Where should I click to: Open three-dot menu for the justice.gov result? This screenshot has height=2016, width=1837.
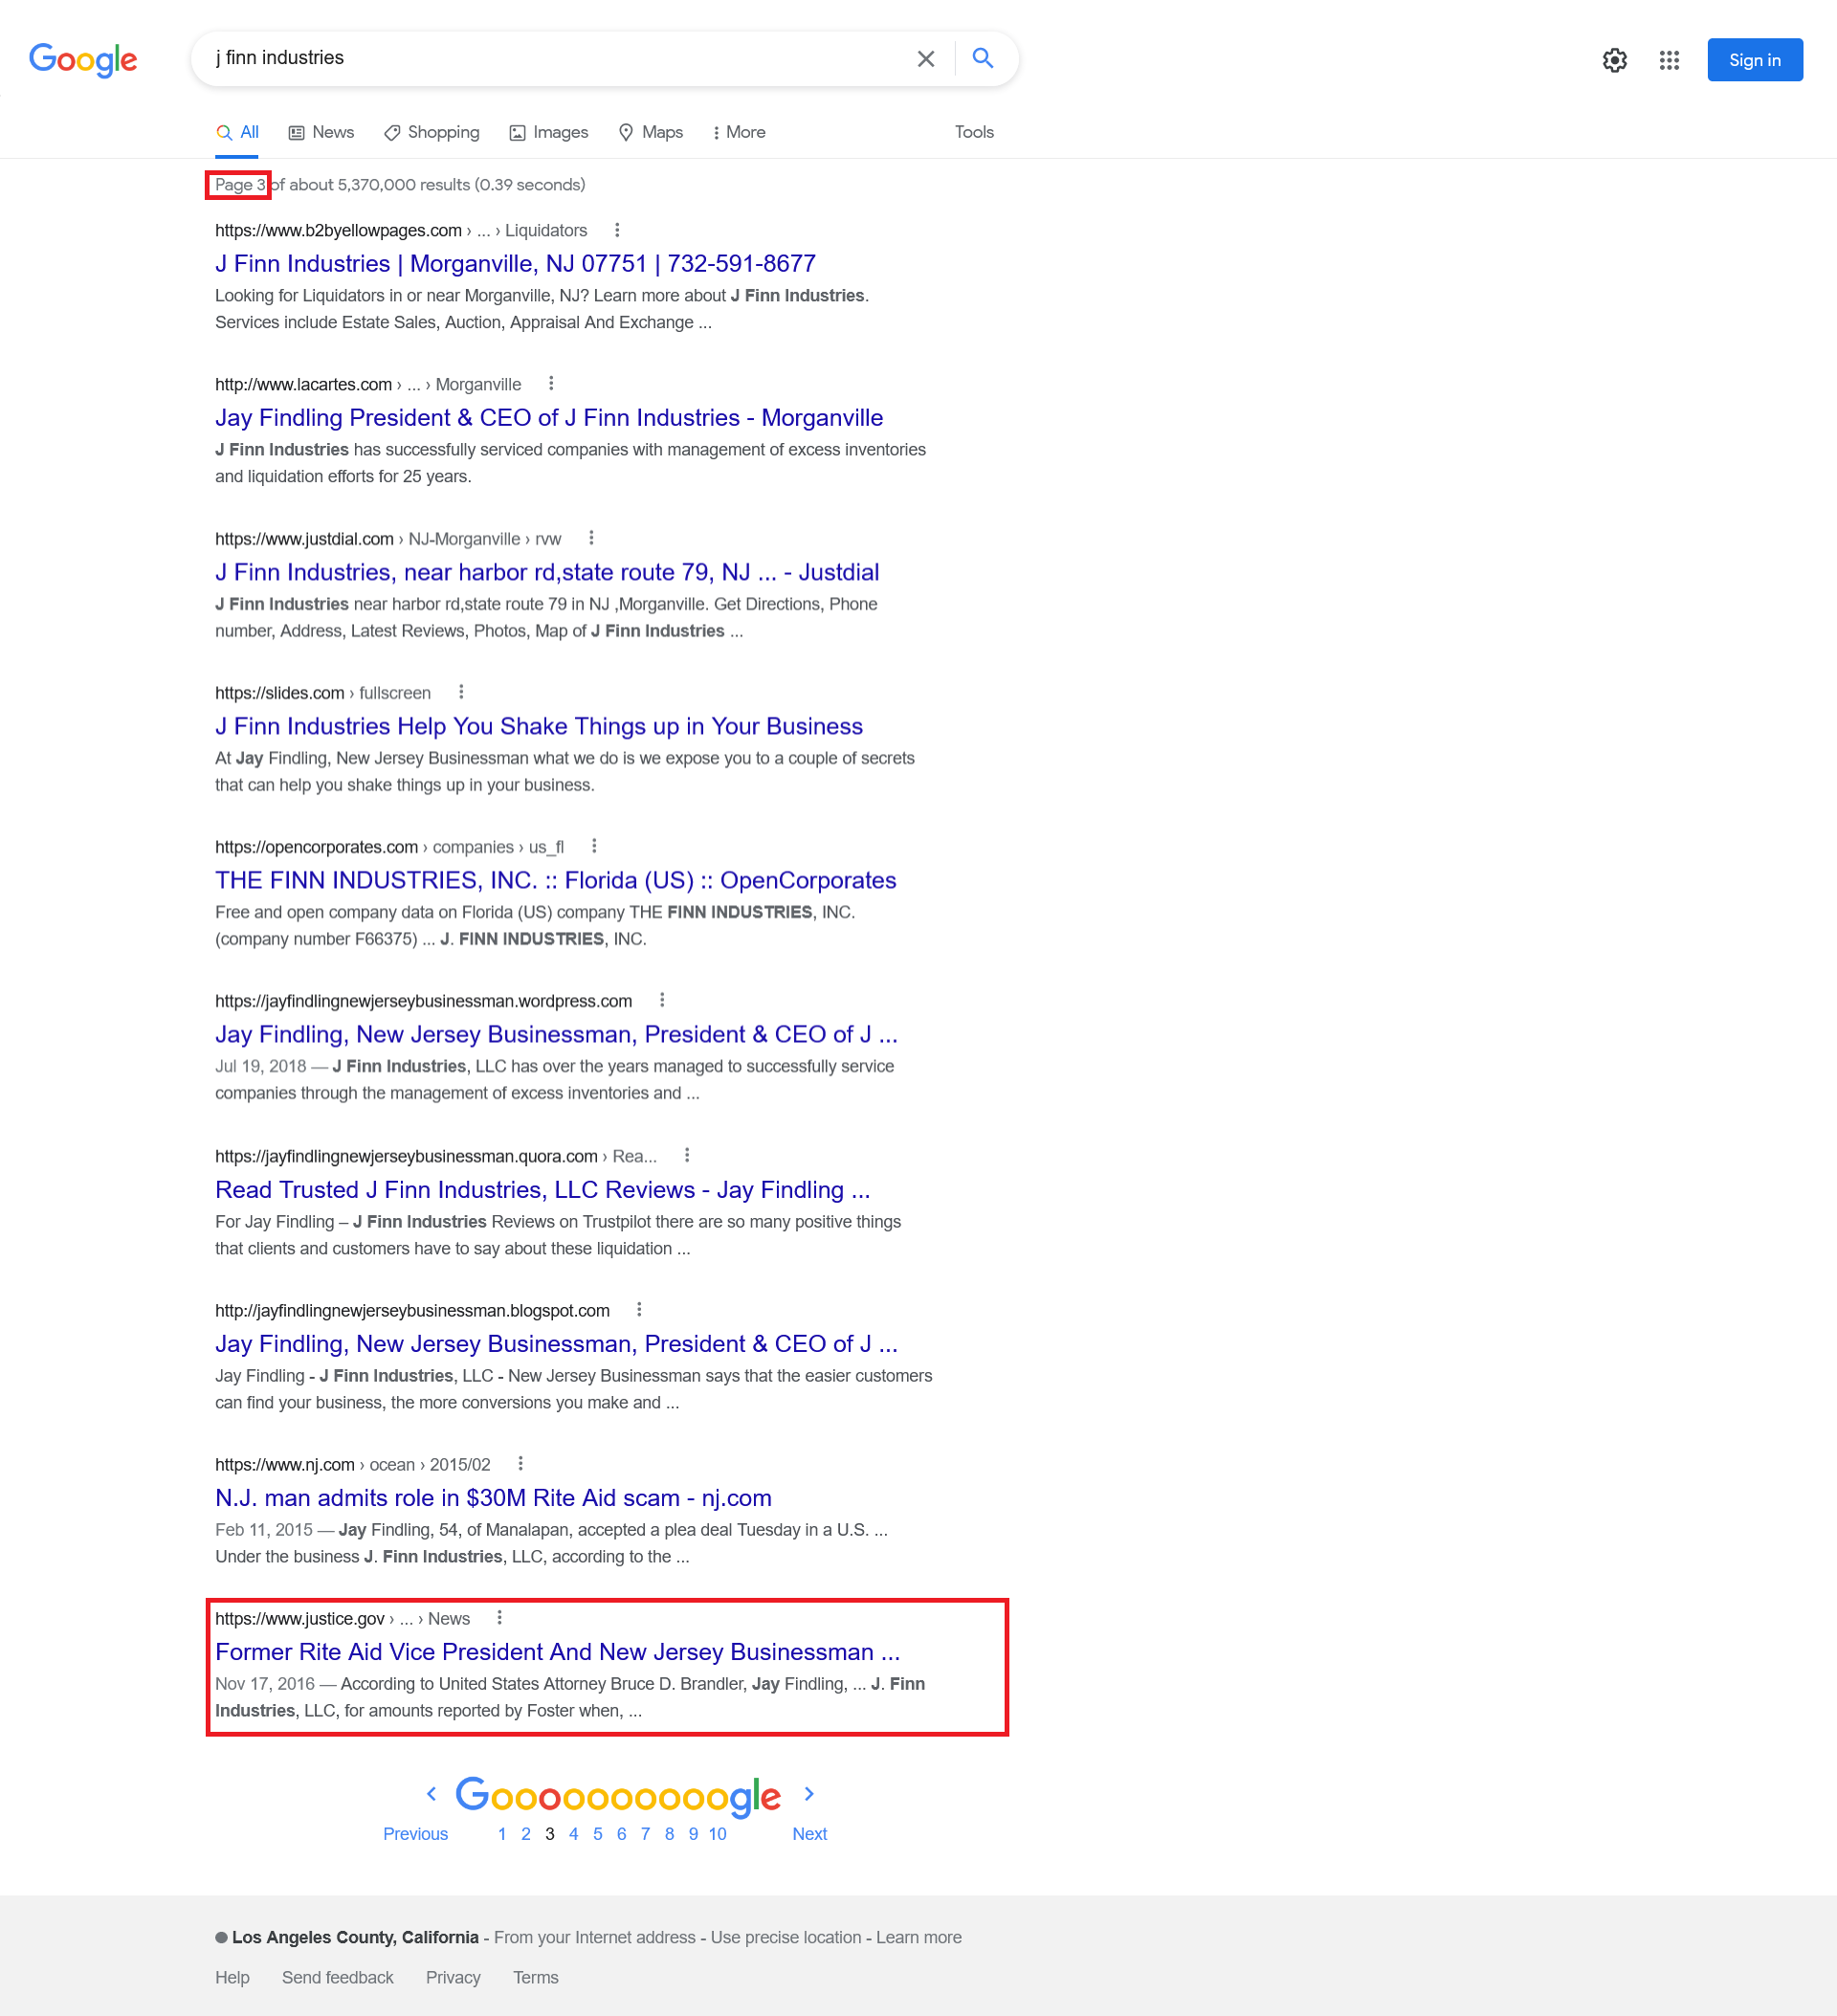[499, 1617]
